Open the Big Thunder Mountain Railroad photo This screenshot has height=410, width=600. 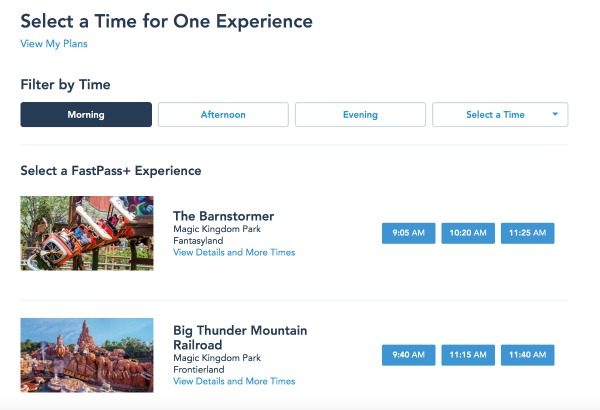[87, 355]
